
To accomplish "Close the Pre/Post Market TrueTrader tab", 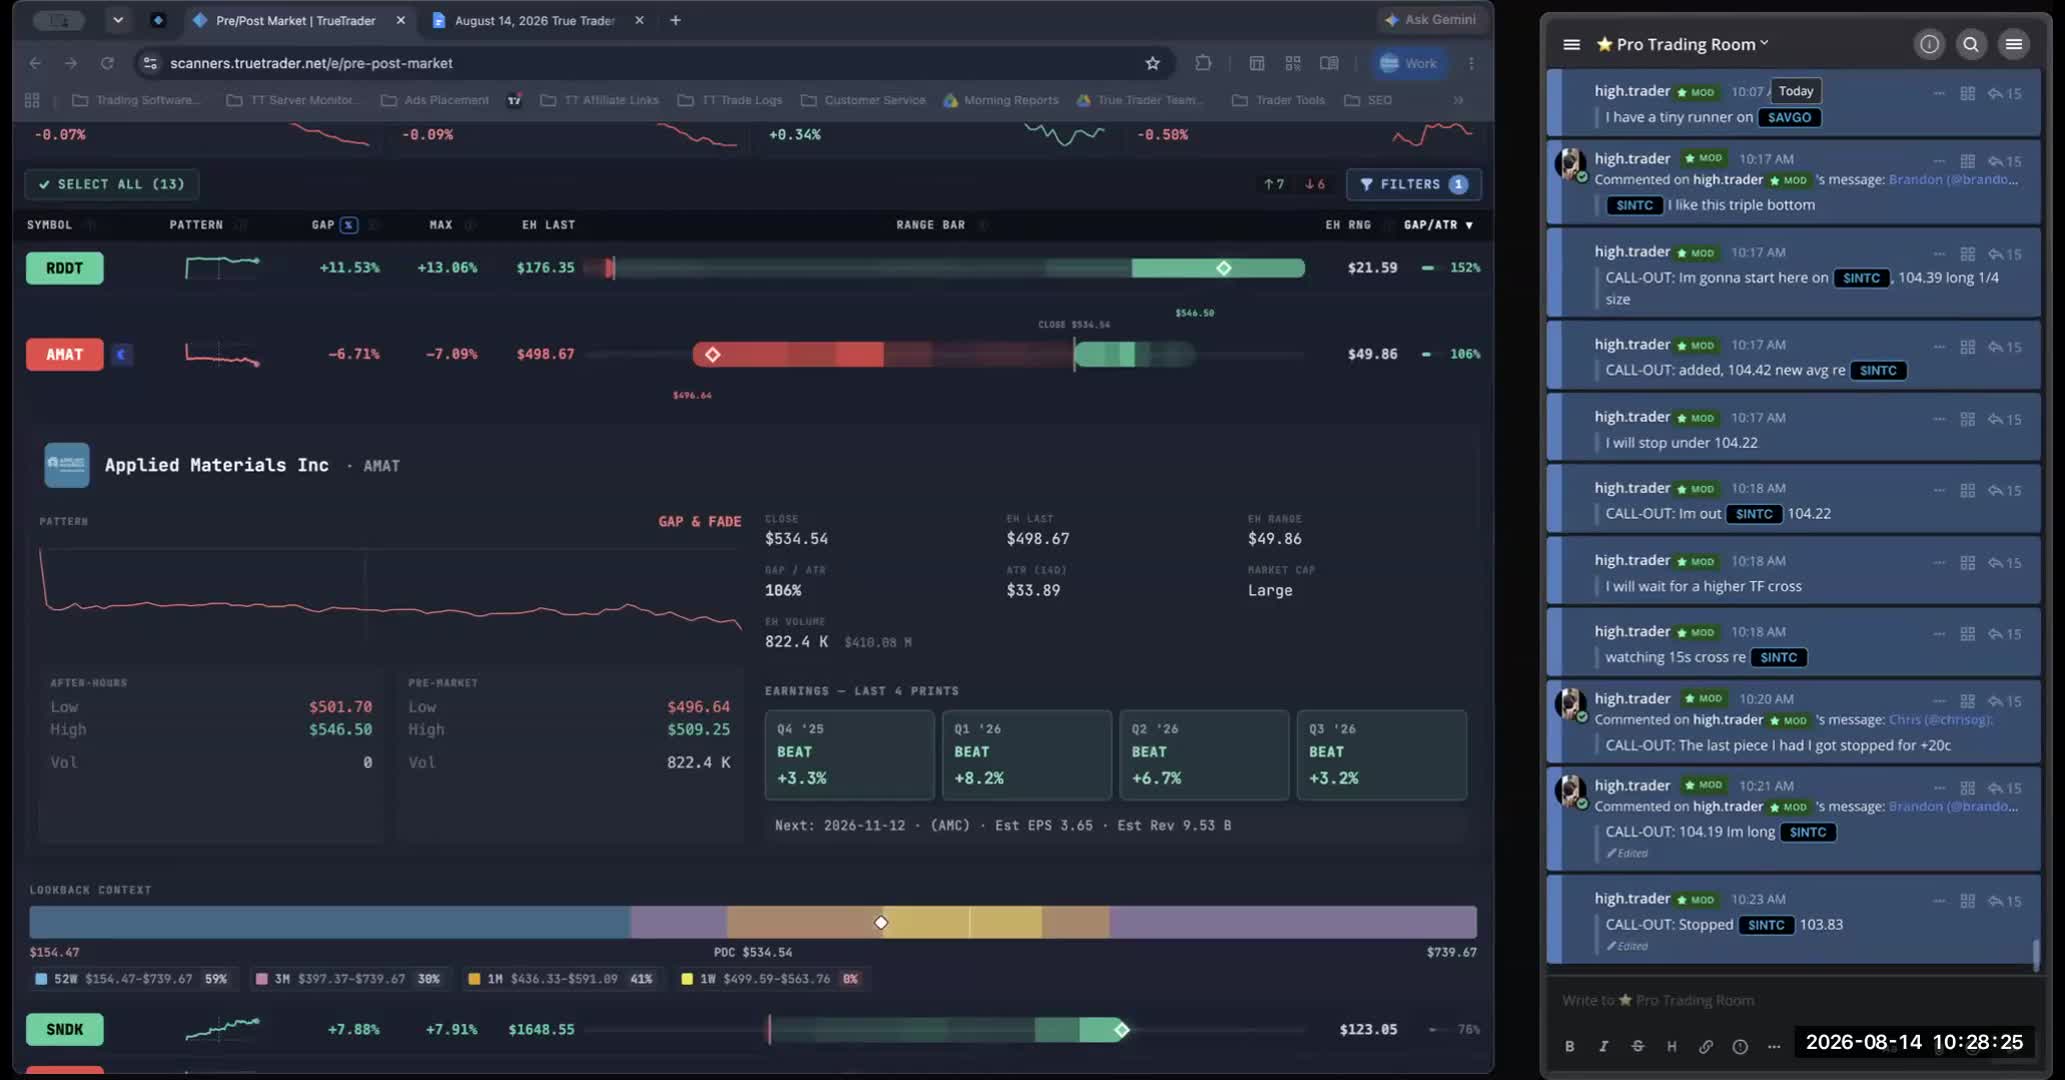I will coord(401,20).
